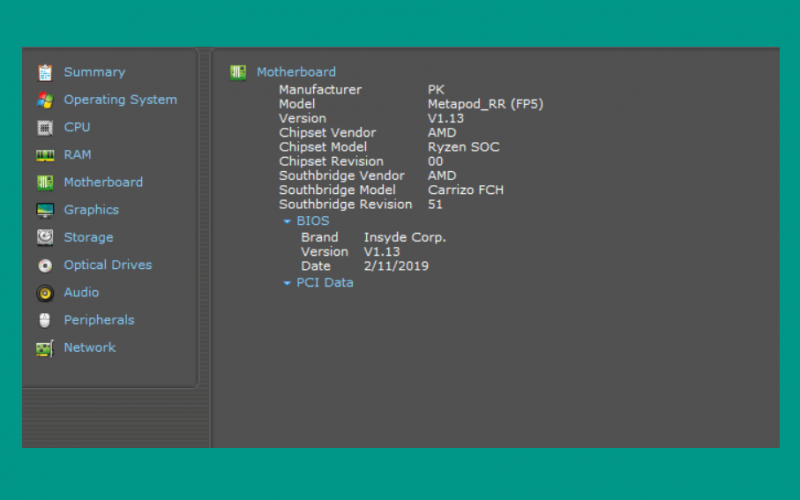Click the Model label
Image resolution: width=800 pixels, height=500 pixels.
(x=297, y=104)
